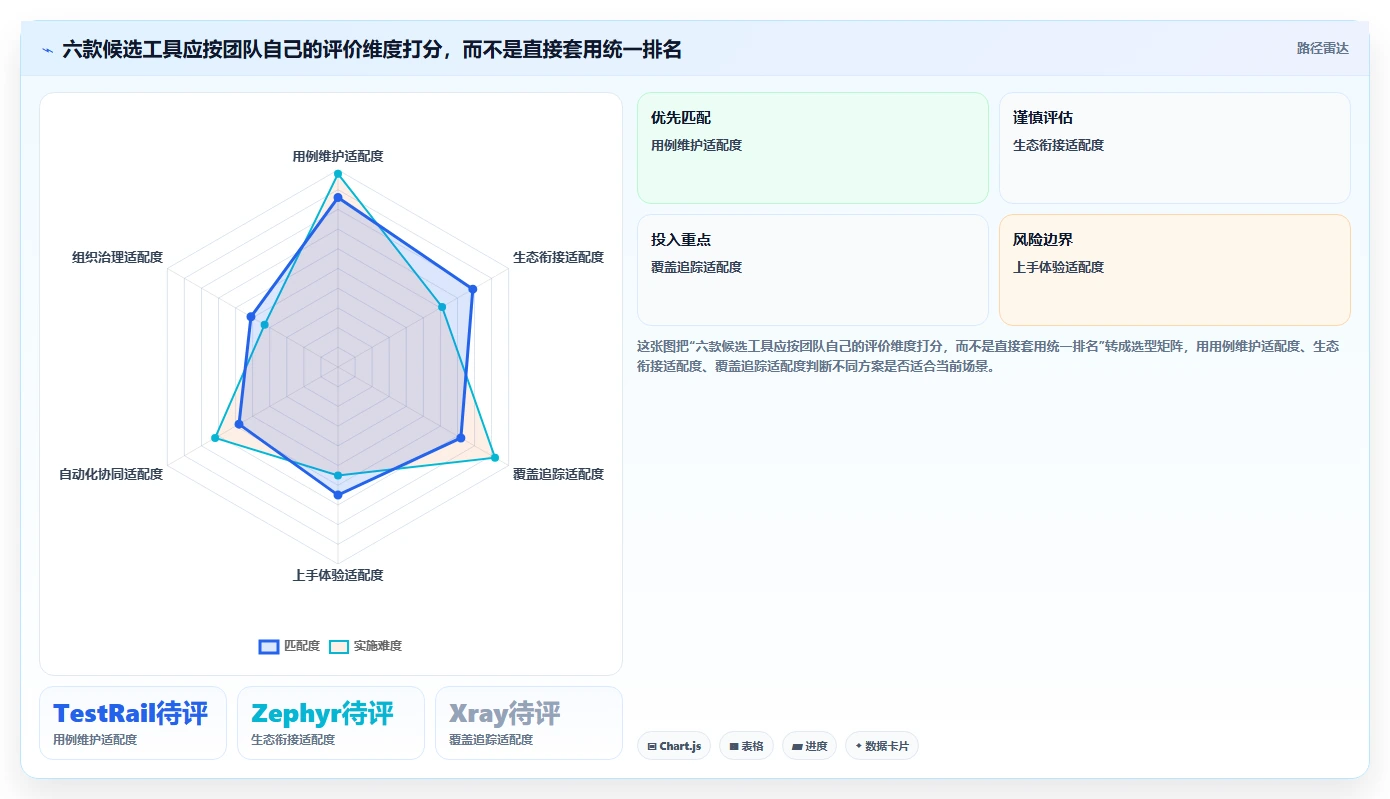Click the 路径雷达 label in the header
Screen dimensions: 1390x799
1322,48
